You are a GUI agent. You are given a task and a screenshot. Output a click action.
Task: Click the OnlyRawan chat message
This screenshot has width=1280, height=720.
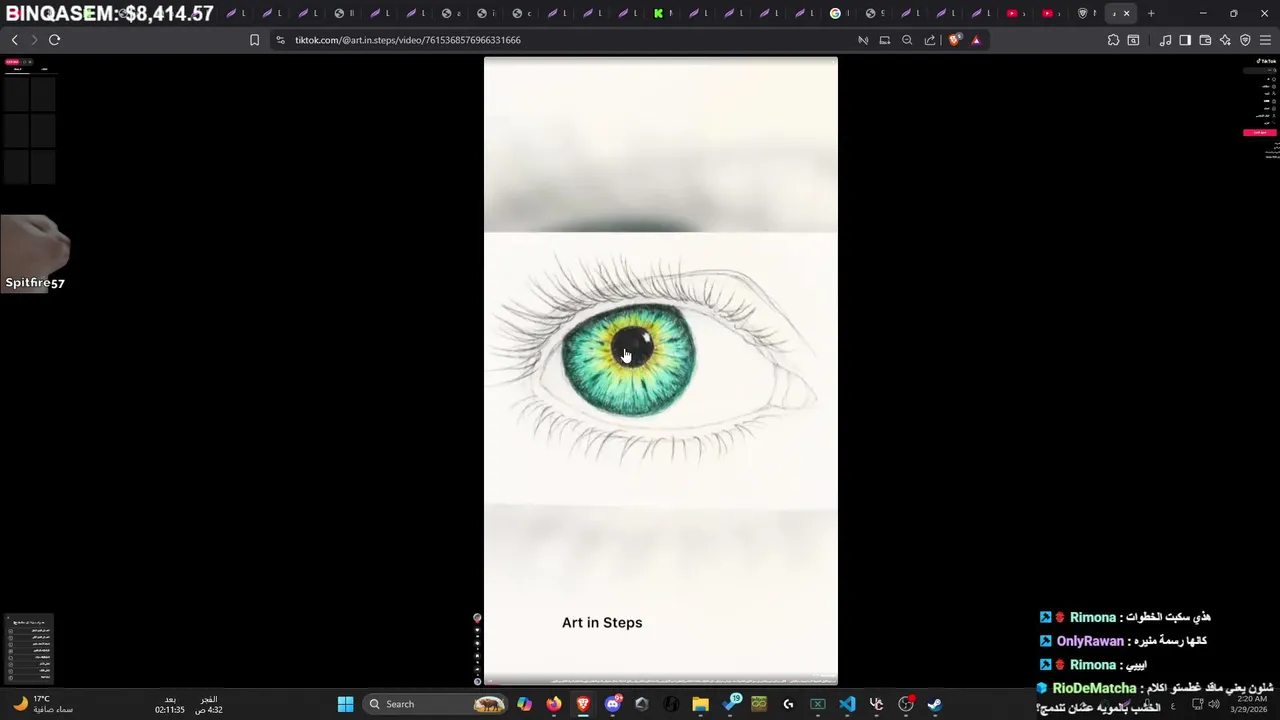point(1123,641)
